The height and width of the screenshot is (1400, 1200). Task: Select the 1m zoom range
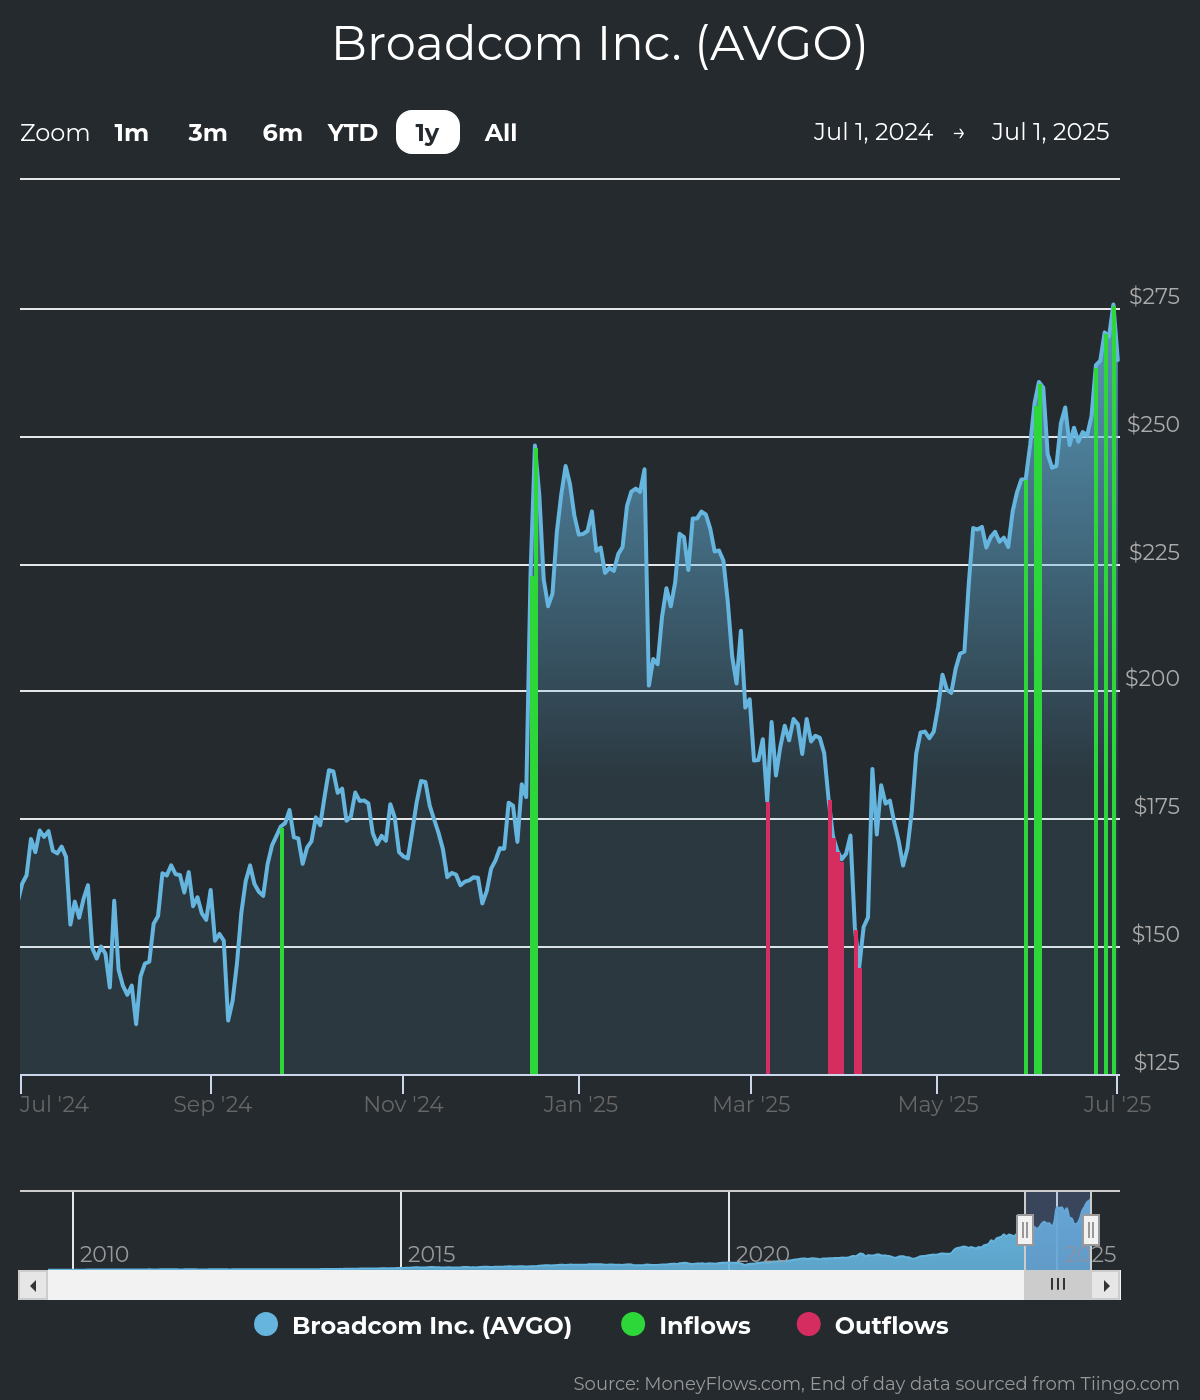click(131, 132)
